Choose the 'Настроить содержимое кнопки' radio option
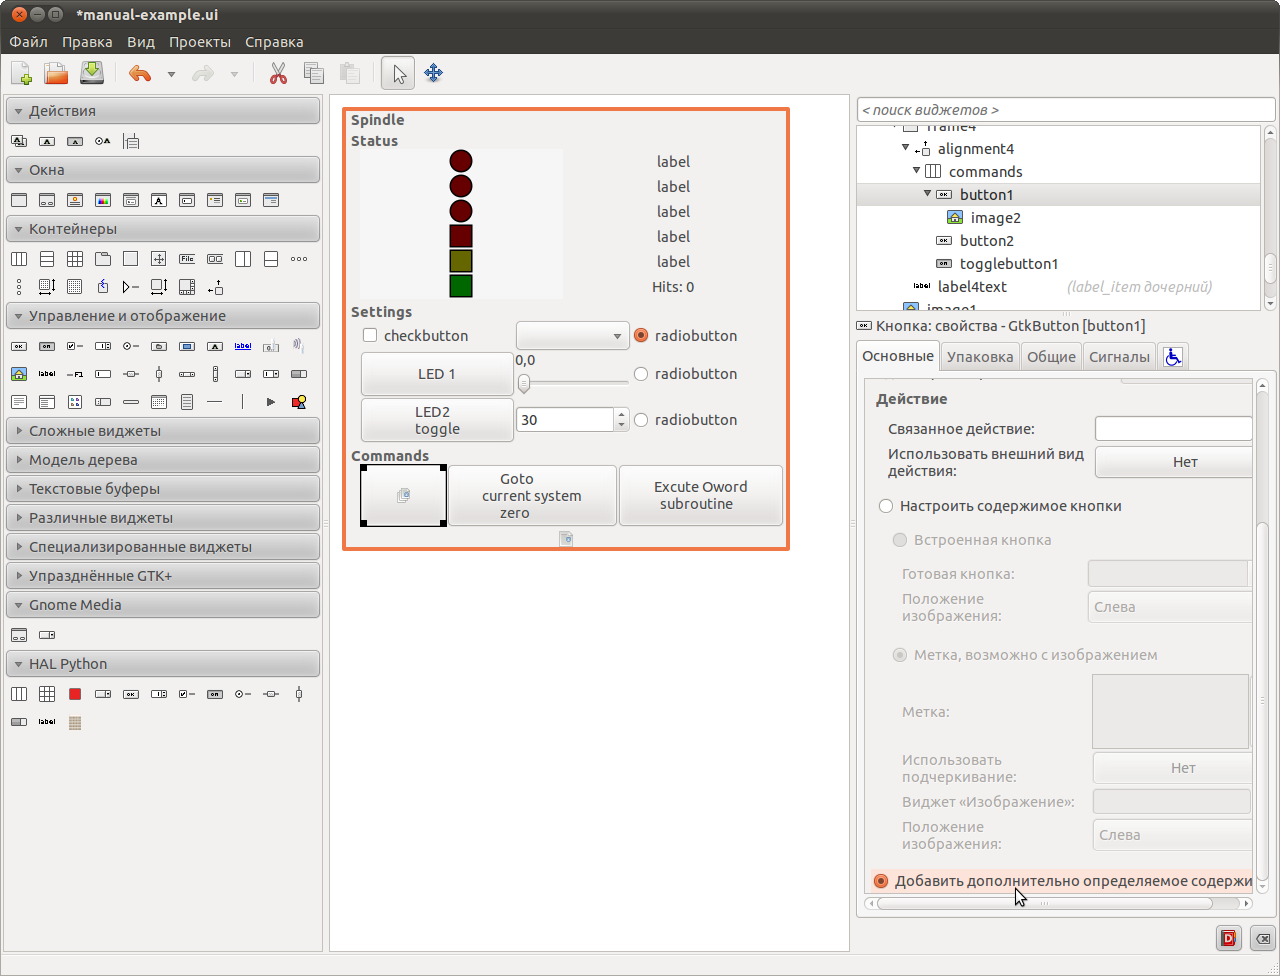Image resolution: width=1280 pixels, height=976 pixels. point(885,506)
